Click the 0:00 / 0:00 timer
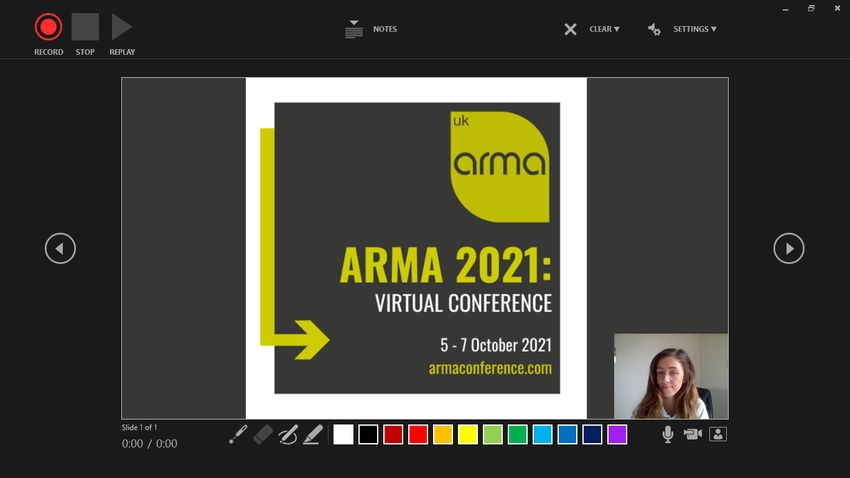 [149, 444]
